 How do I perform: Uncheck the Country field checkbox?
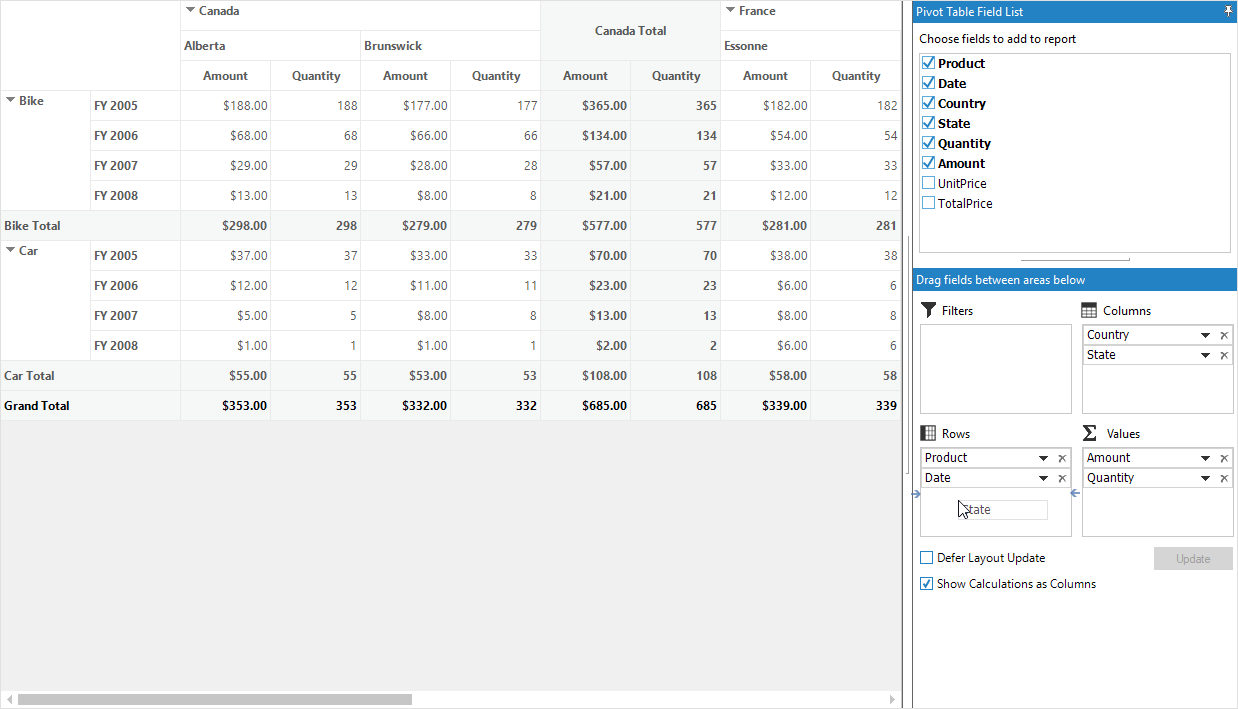(x=928, y=103)
